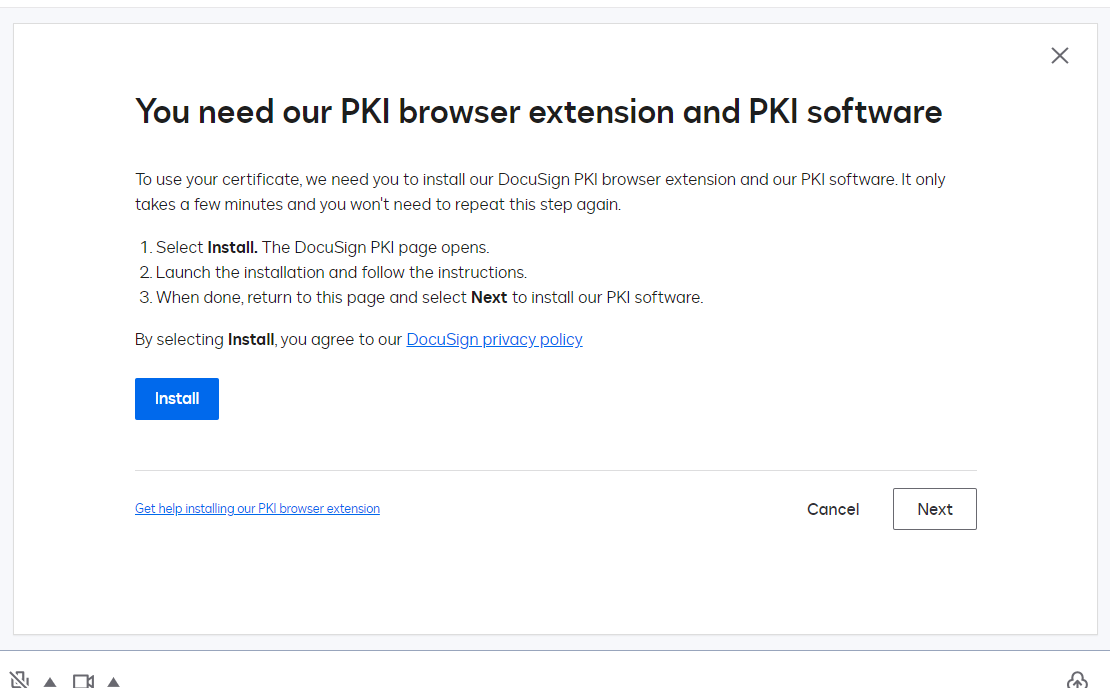Click the blue Install button
Viewport: 1110px width, 688px height.
[x=177, y=399]
